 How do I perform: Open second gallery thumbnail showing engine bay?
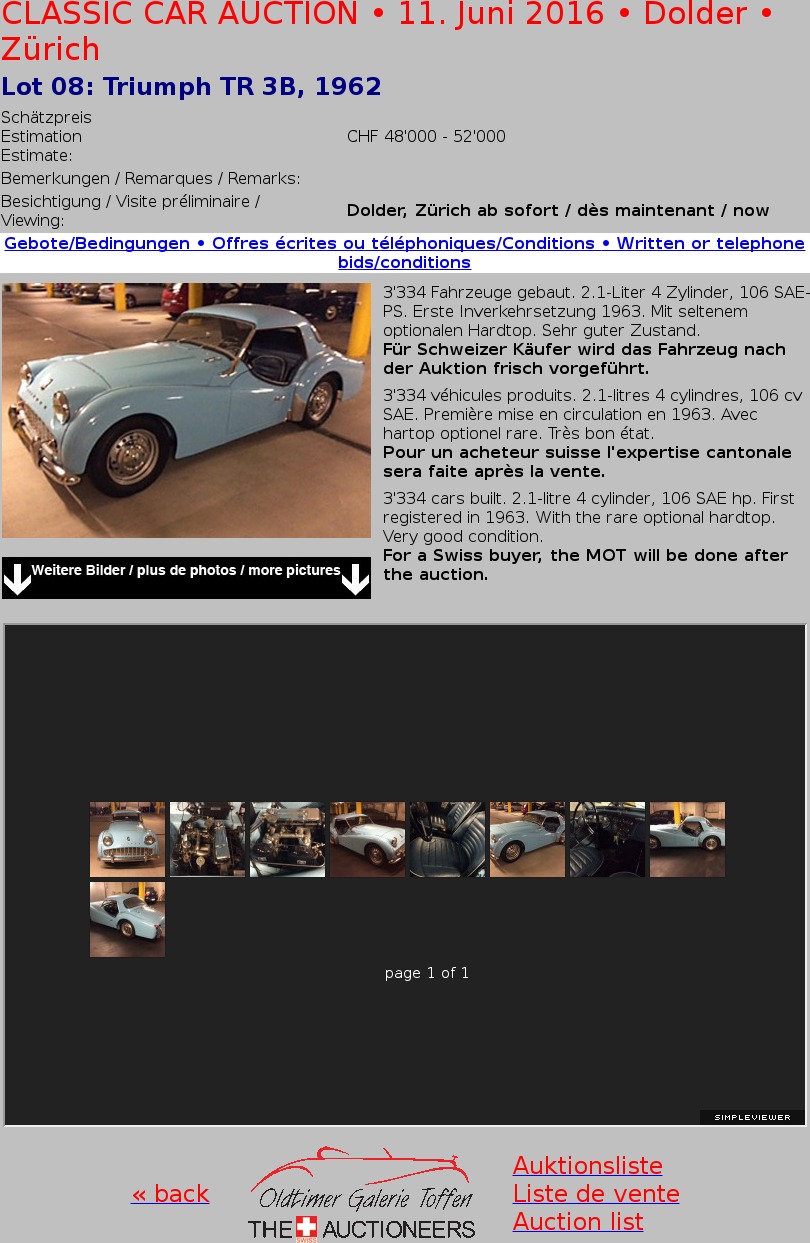[207, 839]
